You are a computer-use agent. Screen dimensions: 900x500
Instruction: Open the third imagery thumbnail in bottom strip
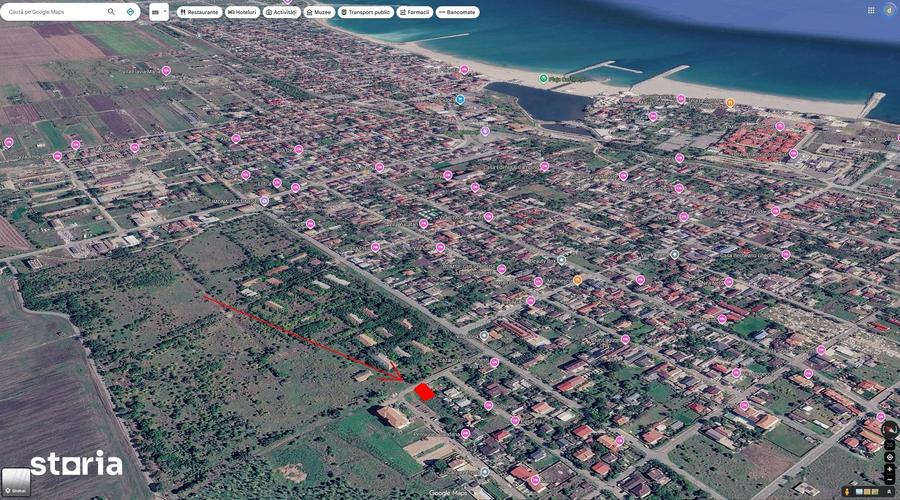point(875,492)
